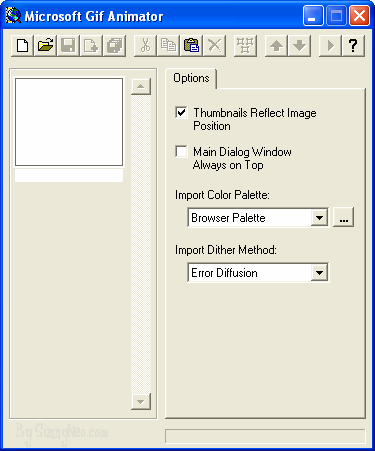Open the Browser Palette dropdown
The height and width of the screenshot is (451, 375).
[x=319, y=218]
